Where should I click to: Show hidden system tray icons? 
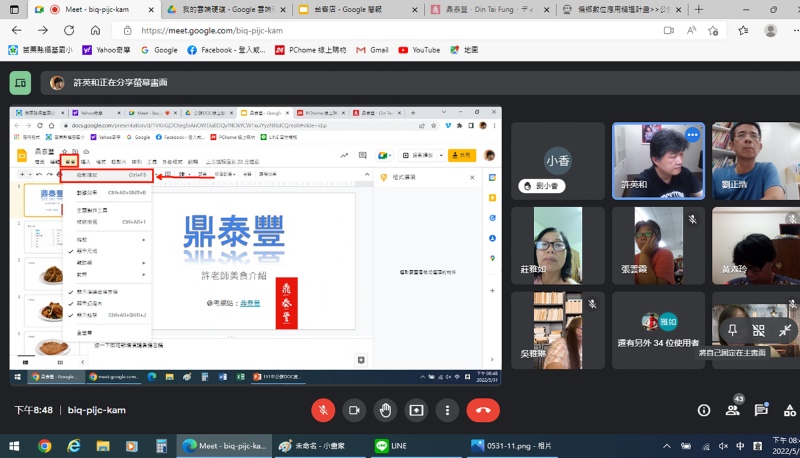[666, 446]
